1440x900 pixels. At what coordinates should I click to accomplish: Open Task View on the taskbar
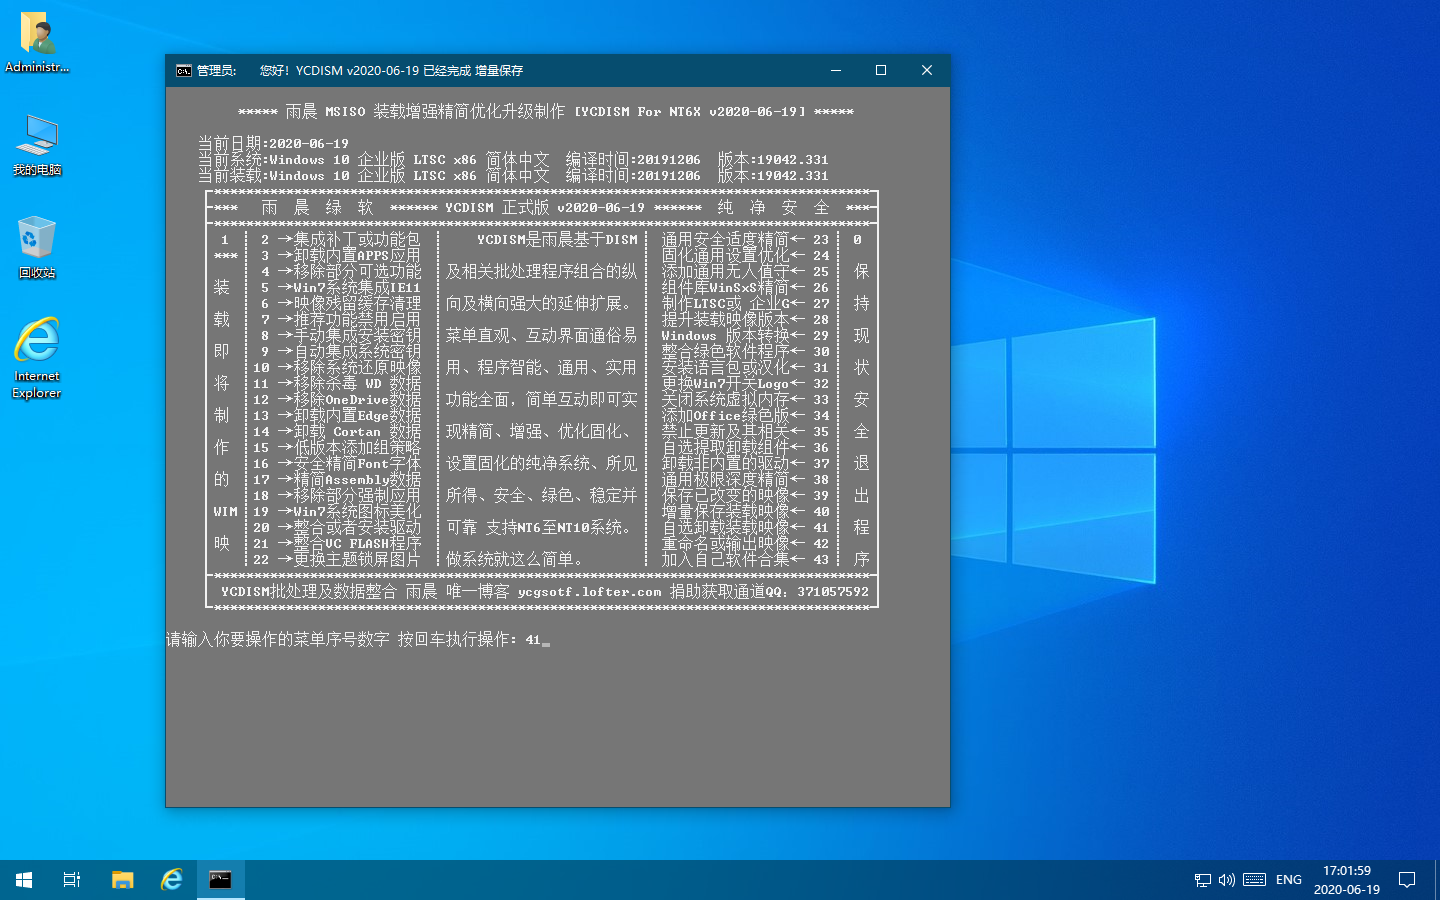point(72,880)
